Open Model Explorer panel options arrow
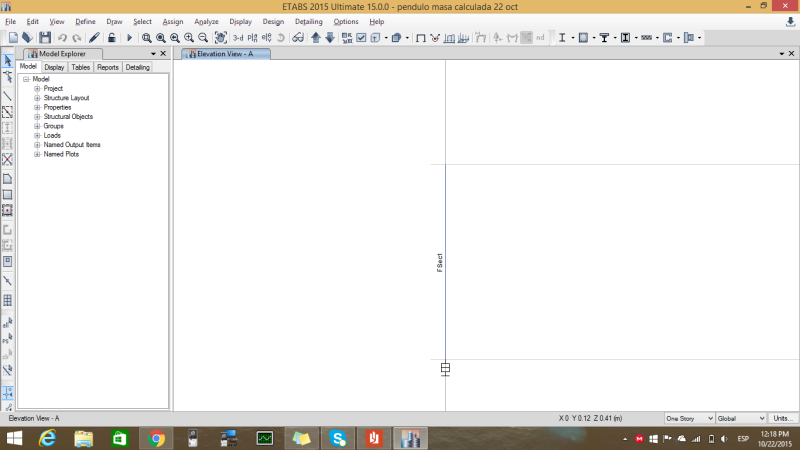 (153, 54)
